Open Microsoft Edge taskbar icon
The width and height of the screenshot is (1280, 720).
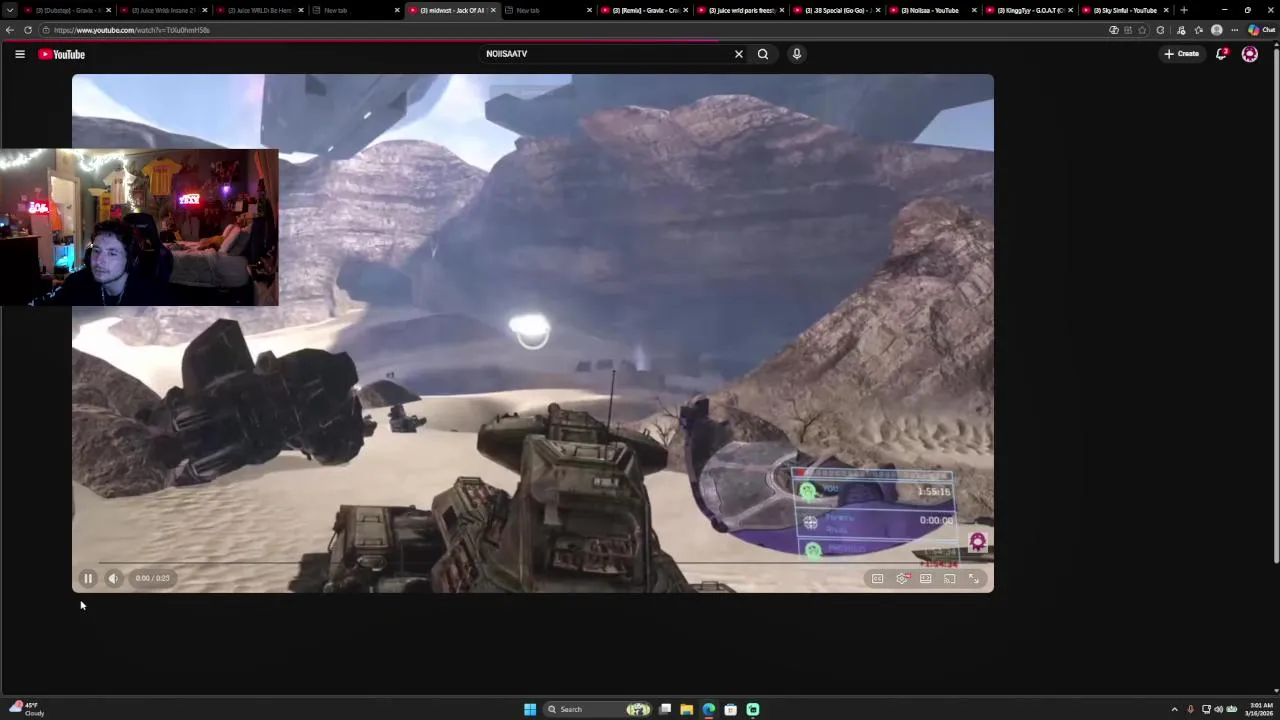click(x=709, y=709)
